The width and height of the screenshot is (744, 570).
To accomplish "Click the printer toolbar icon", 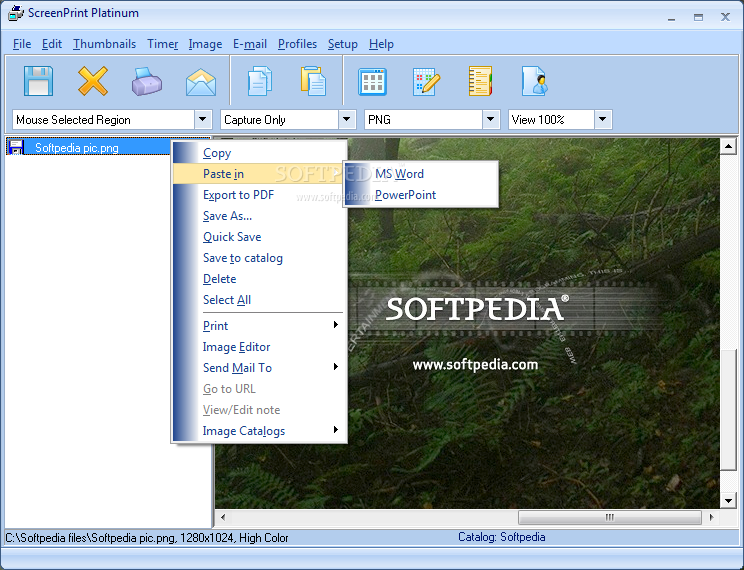I will coord(147,81).
